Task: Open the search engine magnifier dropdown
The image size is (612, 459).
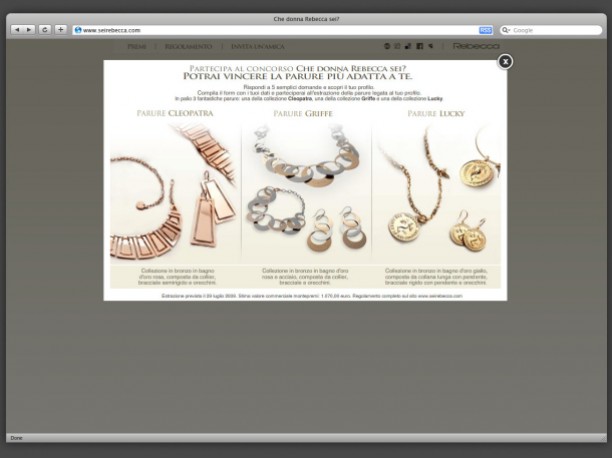Action: click(506, 30)
